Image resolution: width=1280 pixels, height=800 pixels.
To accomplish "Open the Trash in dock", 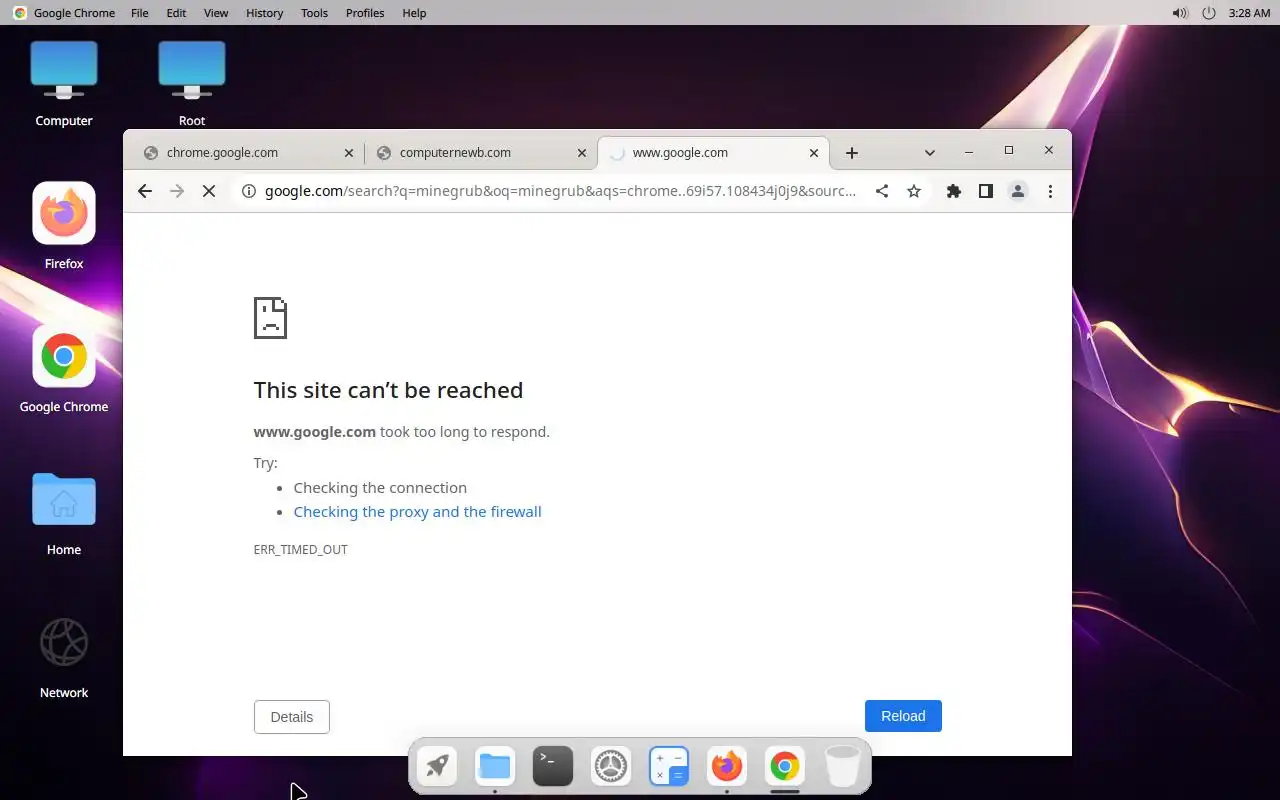I will click(843, 767).
